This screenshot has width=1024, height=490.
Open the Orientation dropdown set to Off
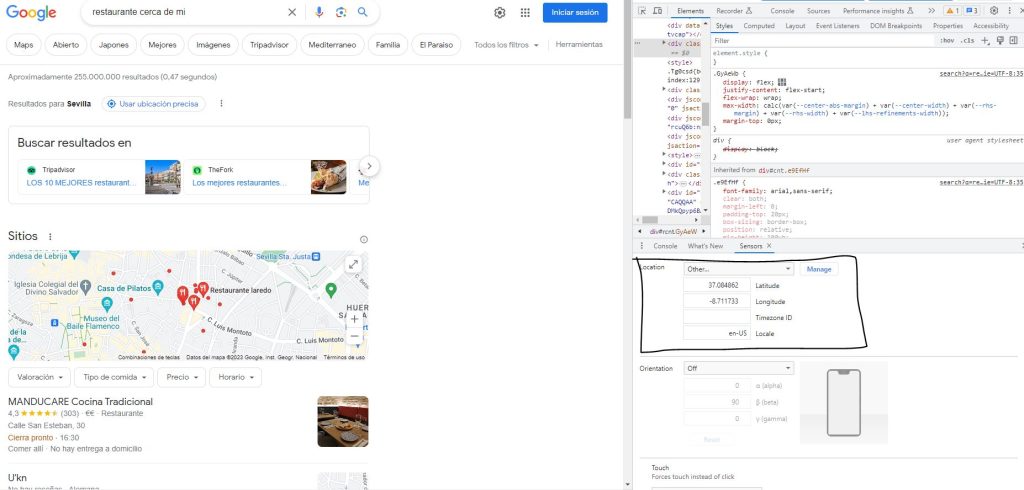click(x=738, y=368)
